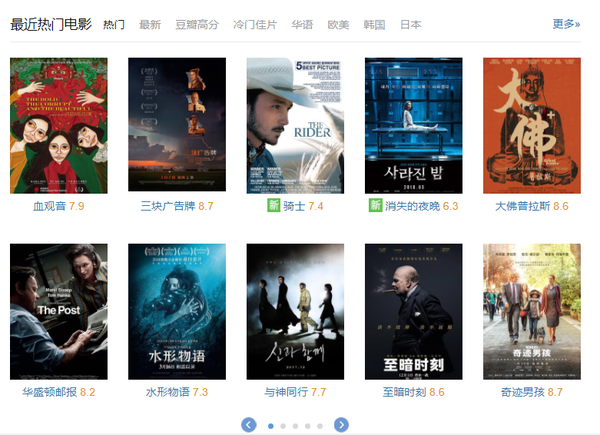Open the 大佛普拉斯 orange poster
Screen dimensions: 600x435
click(532, 125)
